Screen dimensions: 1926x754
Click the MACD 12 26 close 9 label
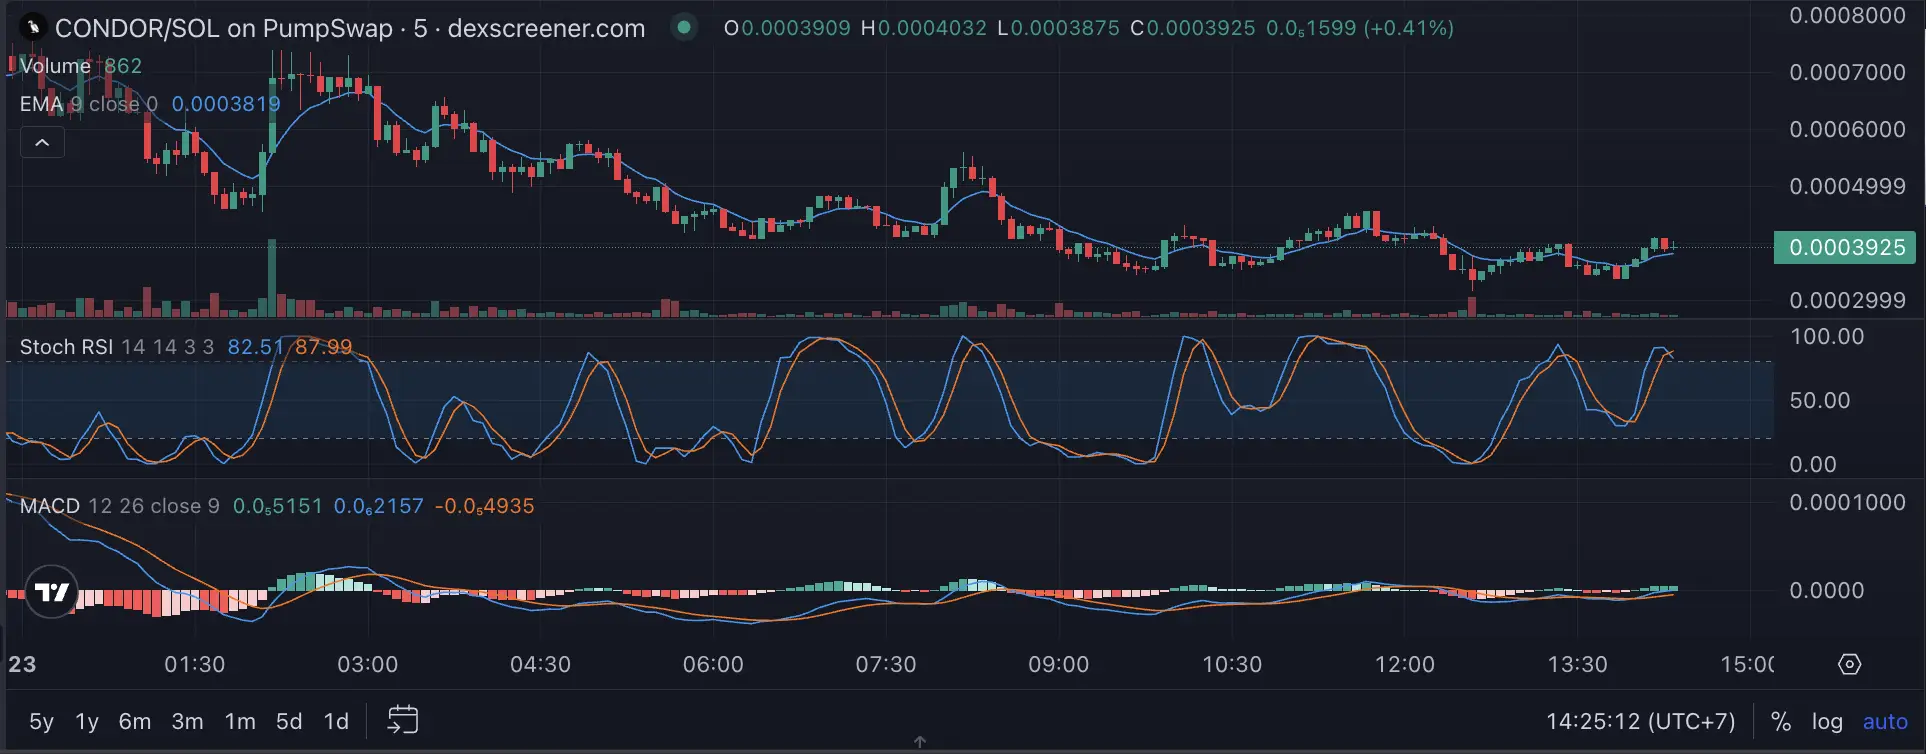[x=120, y=506]
